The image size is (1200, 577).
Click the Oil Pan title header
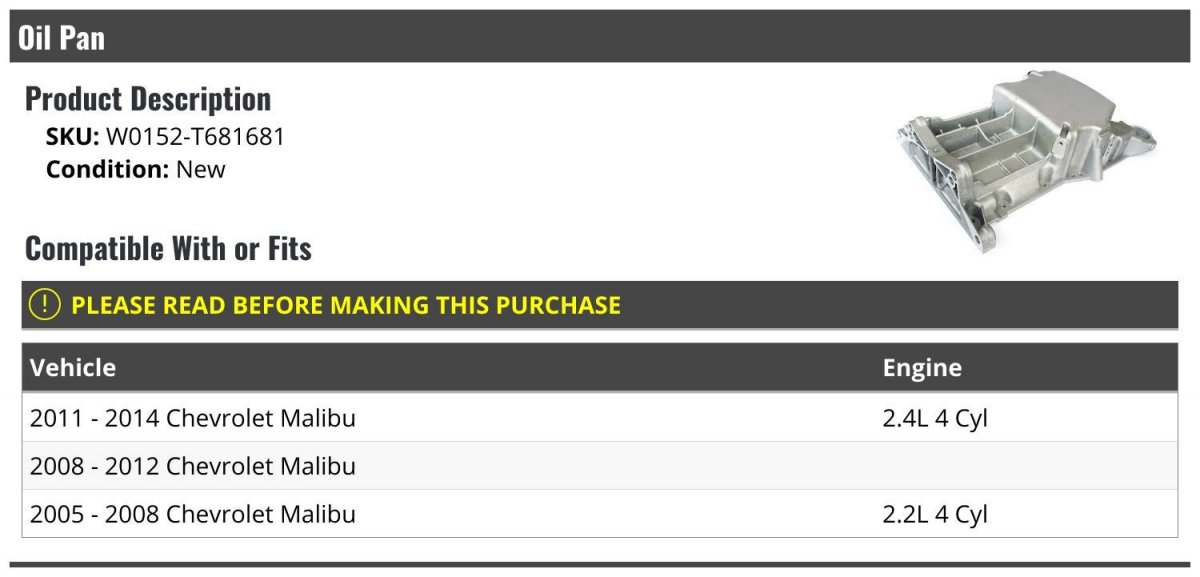click(62, 38)
